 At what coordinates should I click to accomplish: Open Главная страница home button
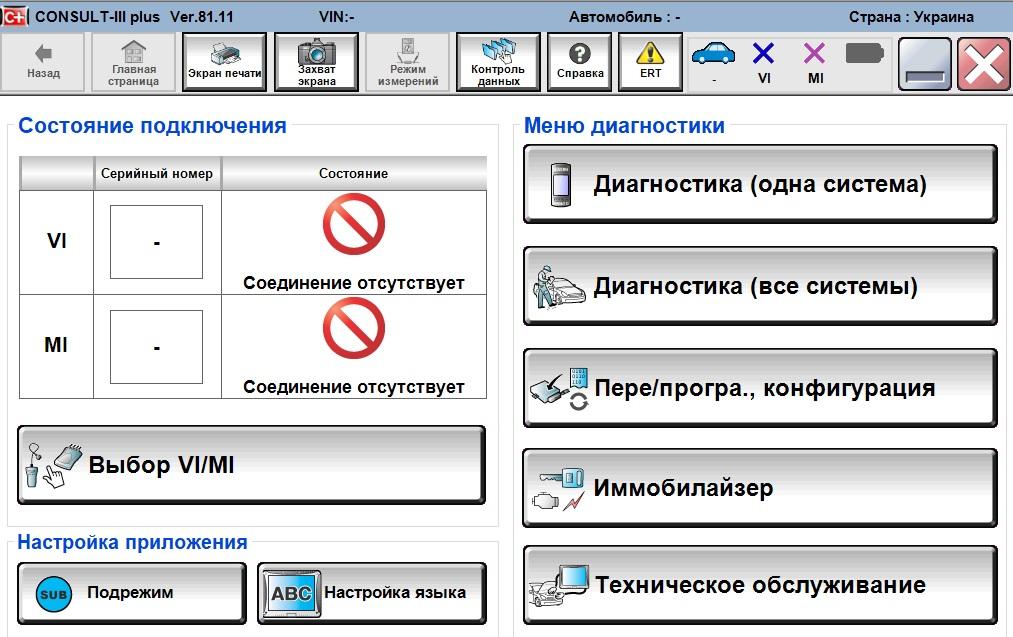pyautogui.click(x=134, y=63)
